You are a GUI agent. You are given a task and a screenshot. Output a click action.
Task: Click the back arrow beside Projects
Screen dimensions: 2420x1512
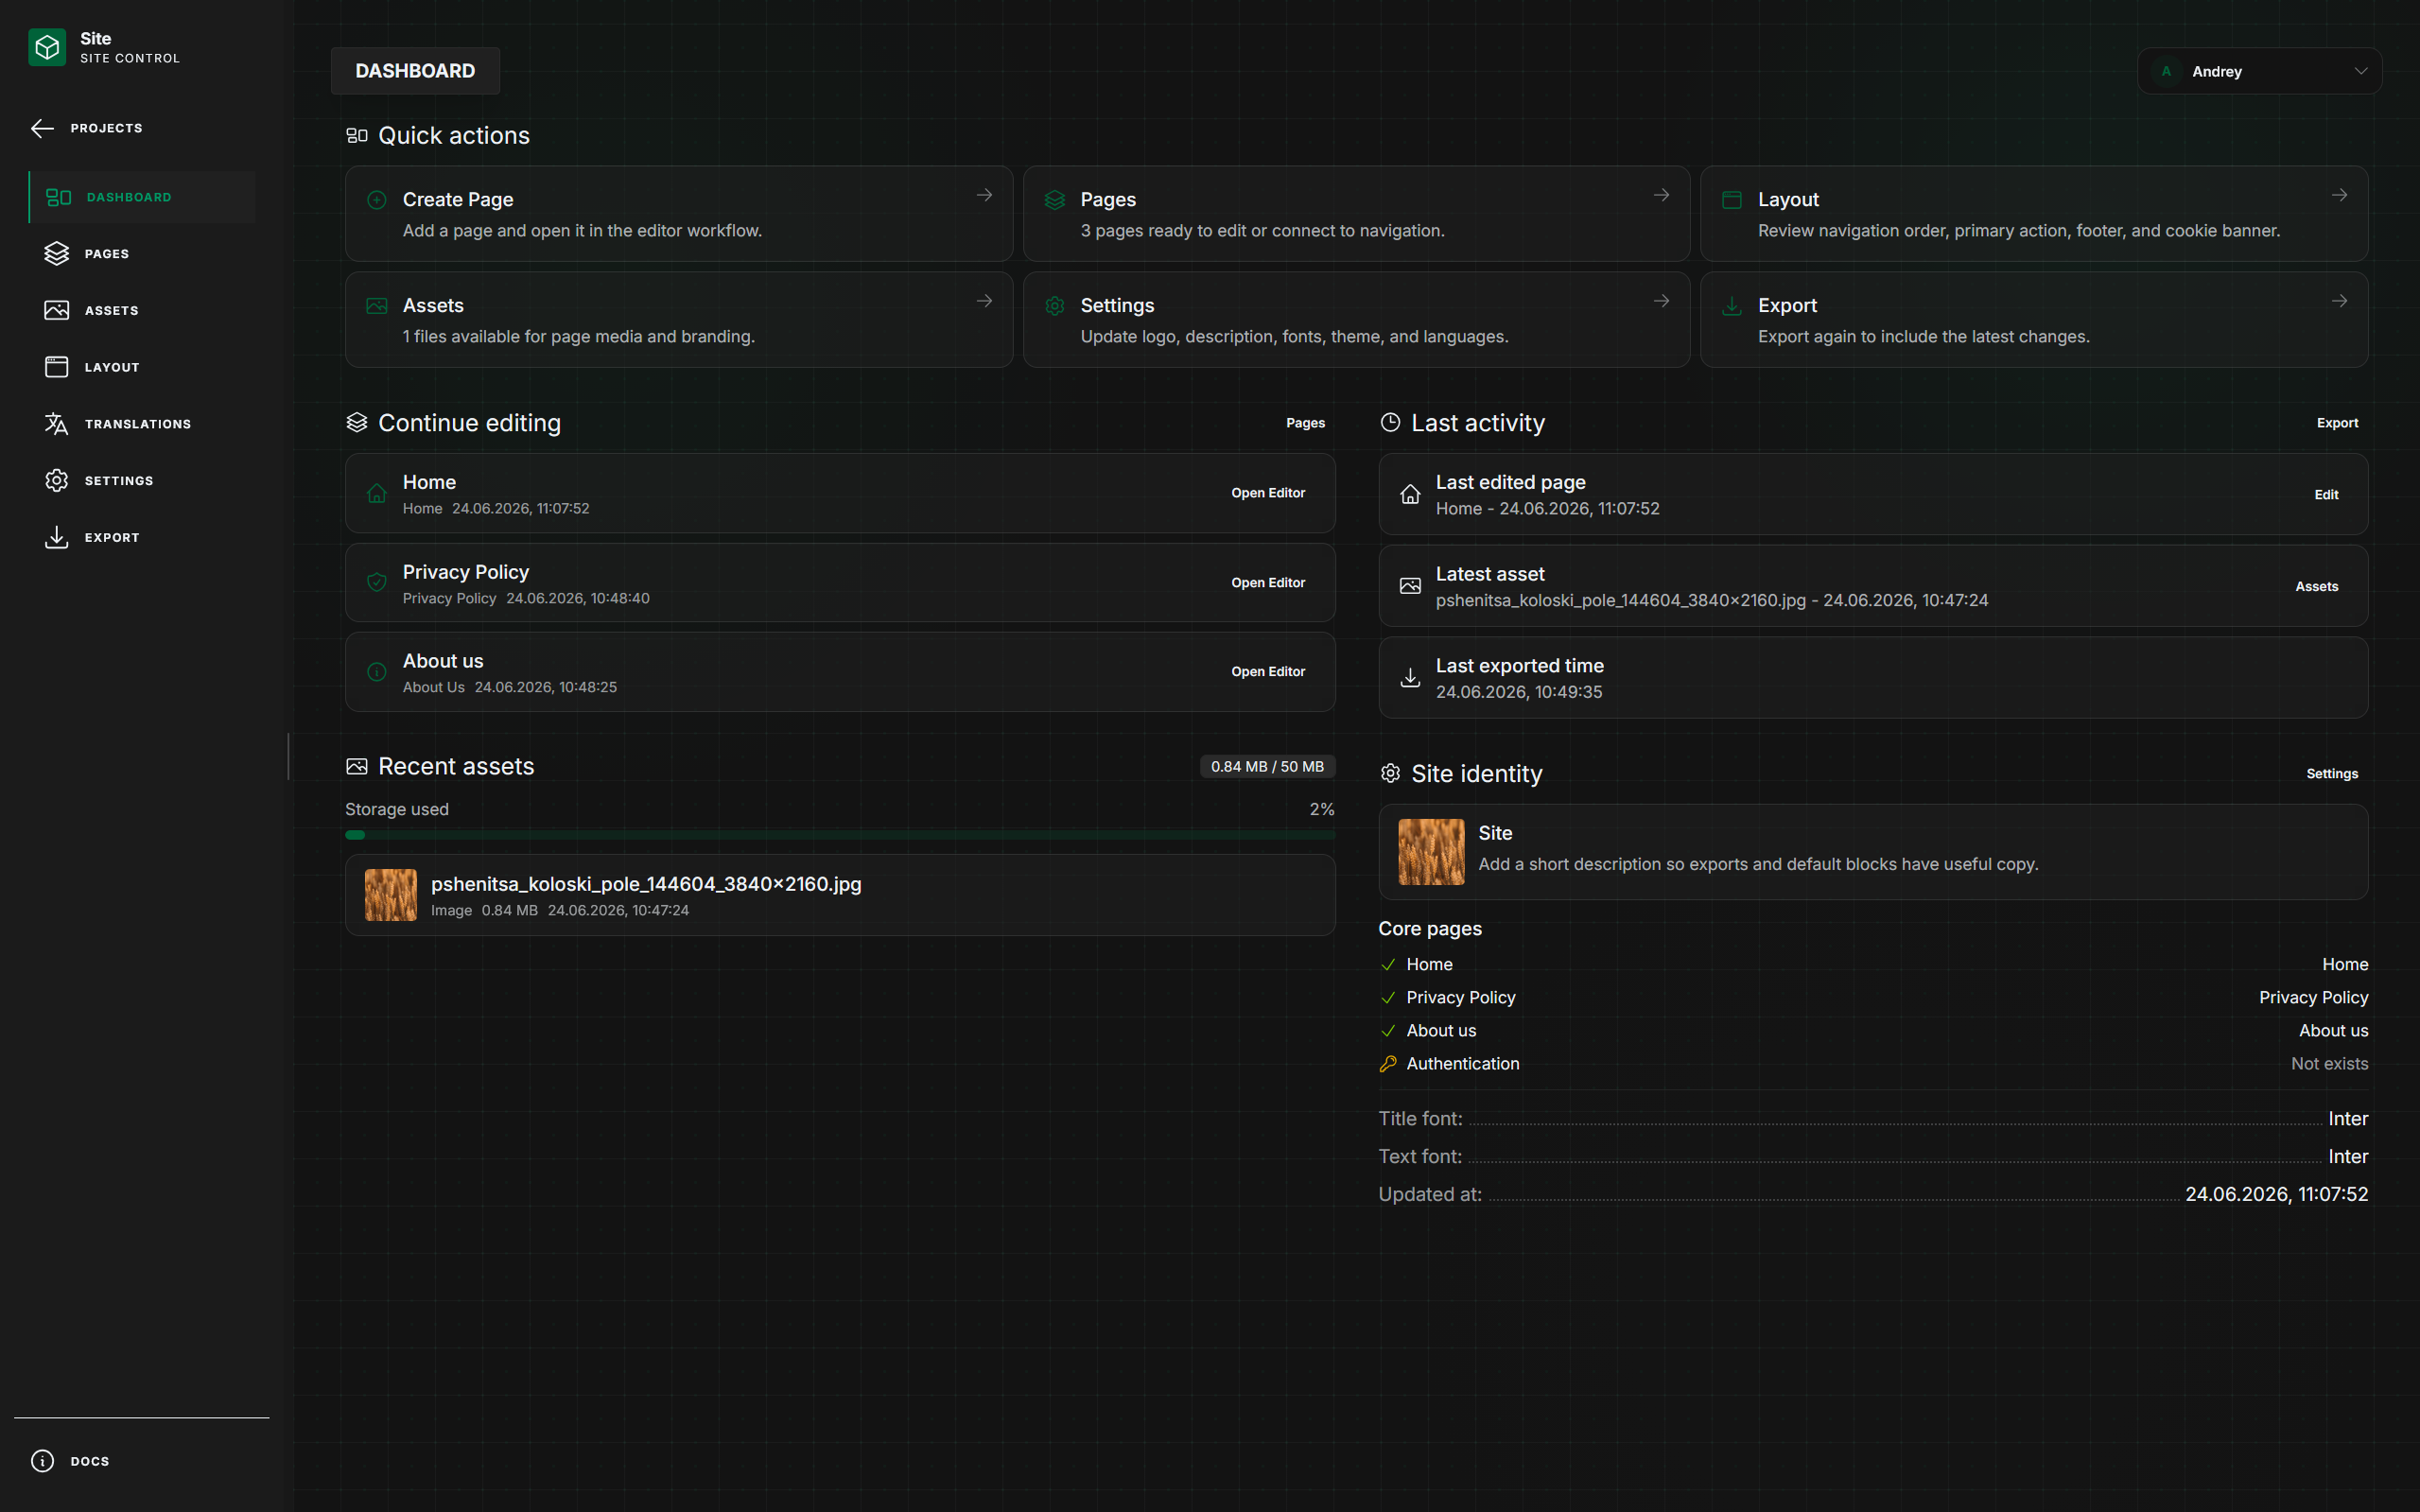(42, 128)
